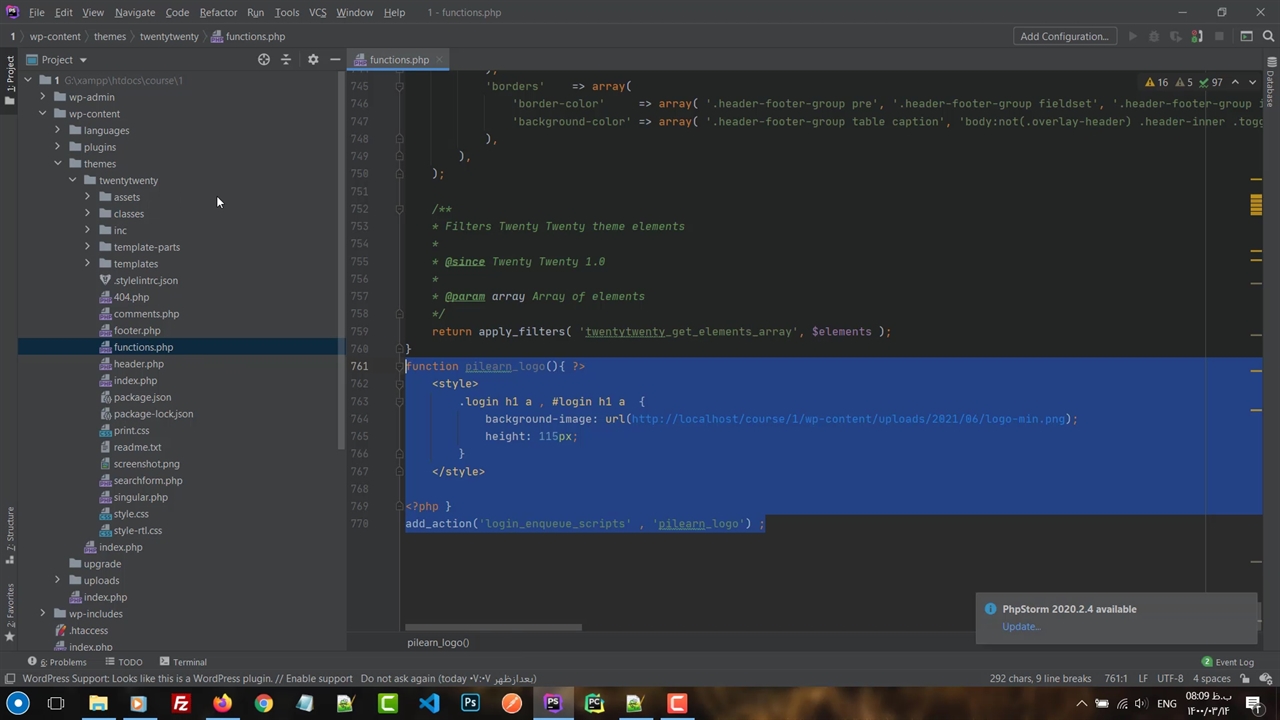The height and width of the screenshot is (720, 1280).
Task: Toggle the Terminal tool window
Action: (182, 662)
